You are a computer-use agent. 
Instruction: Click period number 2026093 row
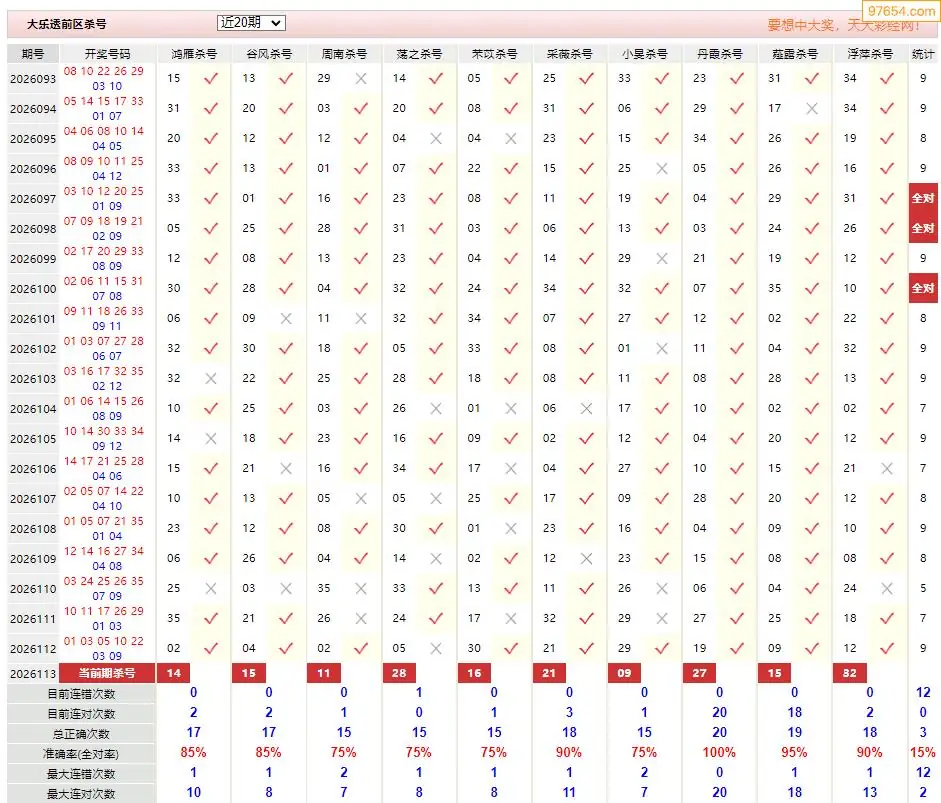[33, 79]
